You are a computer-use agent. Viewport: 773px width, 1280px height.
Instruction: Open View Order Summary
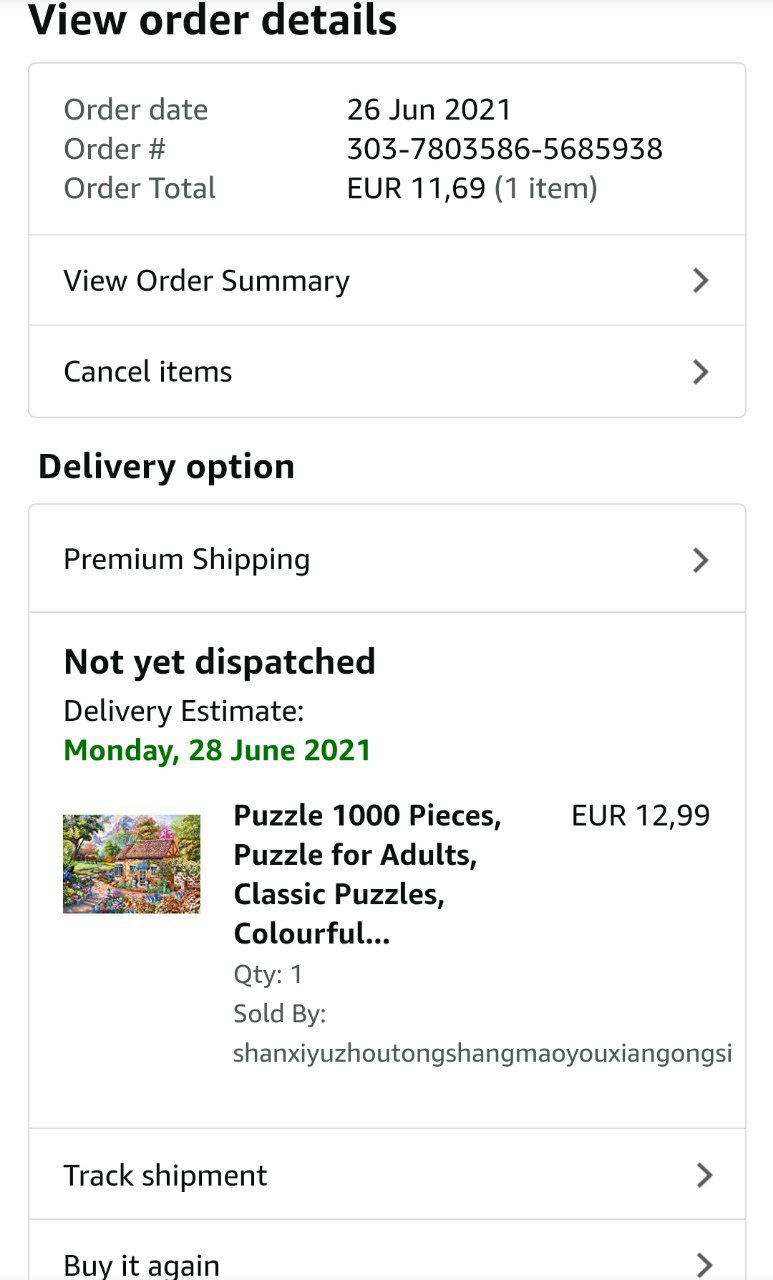click(x=206, y=281)
